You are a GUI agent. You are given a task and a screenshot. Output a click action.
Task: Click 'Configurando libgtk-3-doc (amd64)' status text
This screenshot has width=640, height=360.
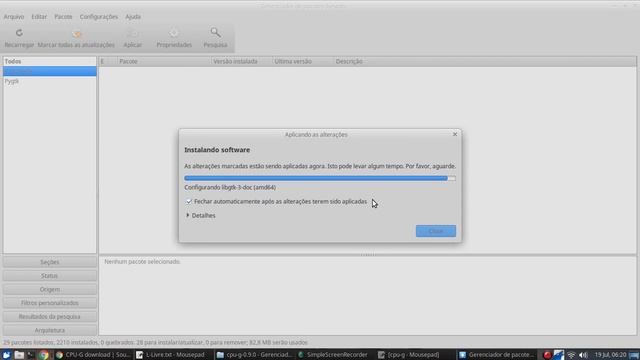[x=230, y=187]
